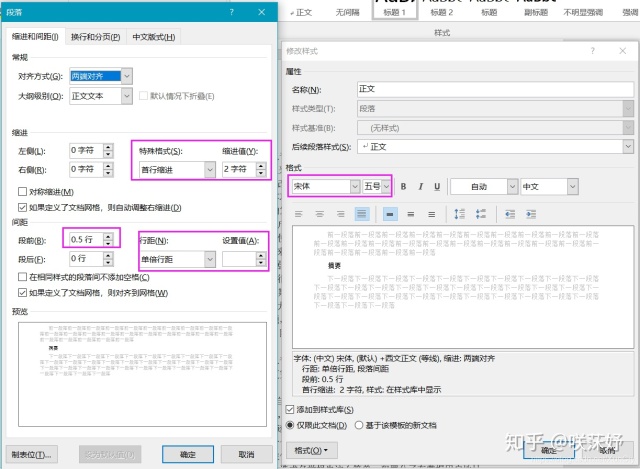Click the decrease paragraph spacing icon

tap(481, 214)
